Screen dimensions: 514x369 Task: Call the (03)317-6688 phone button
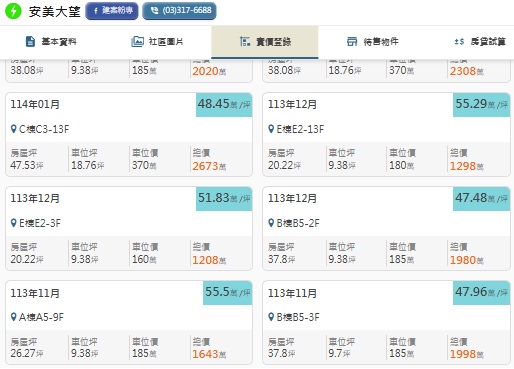179,11
